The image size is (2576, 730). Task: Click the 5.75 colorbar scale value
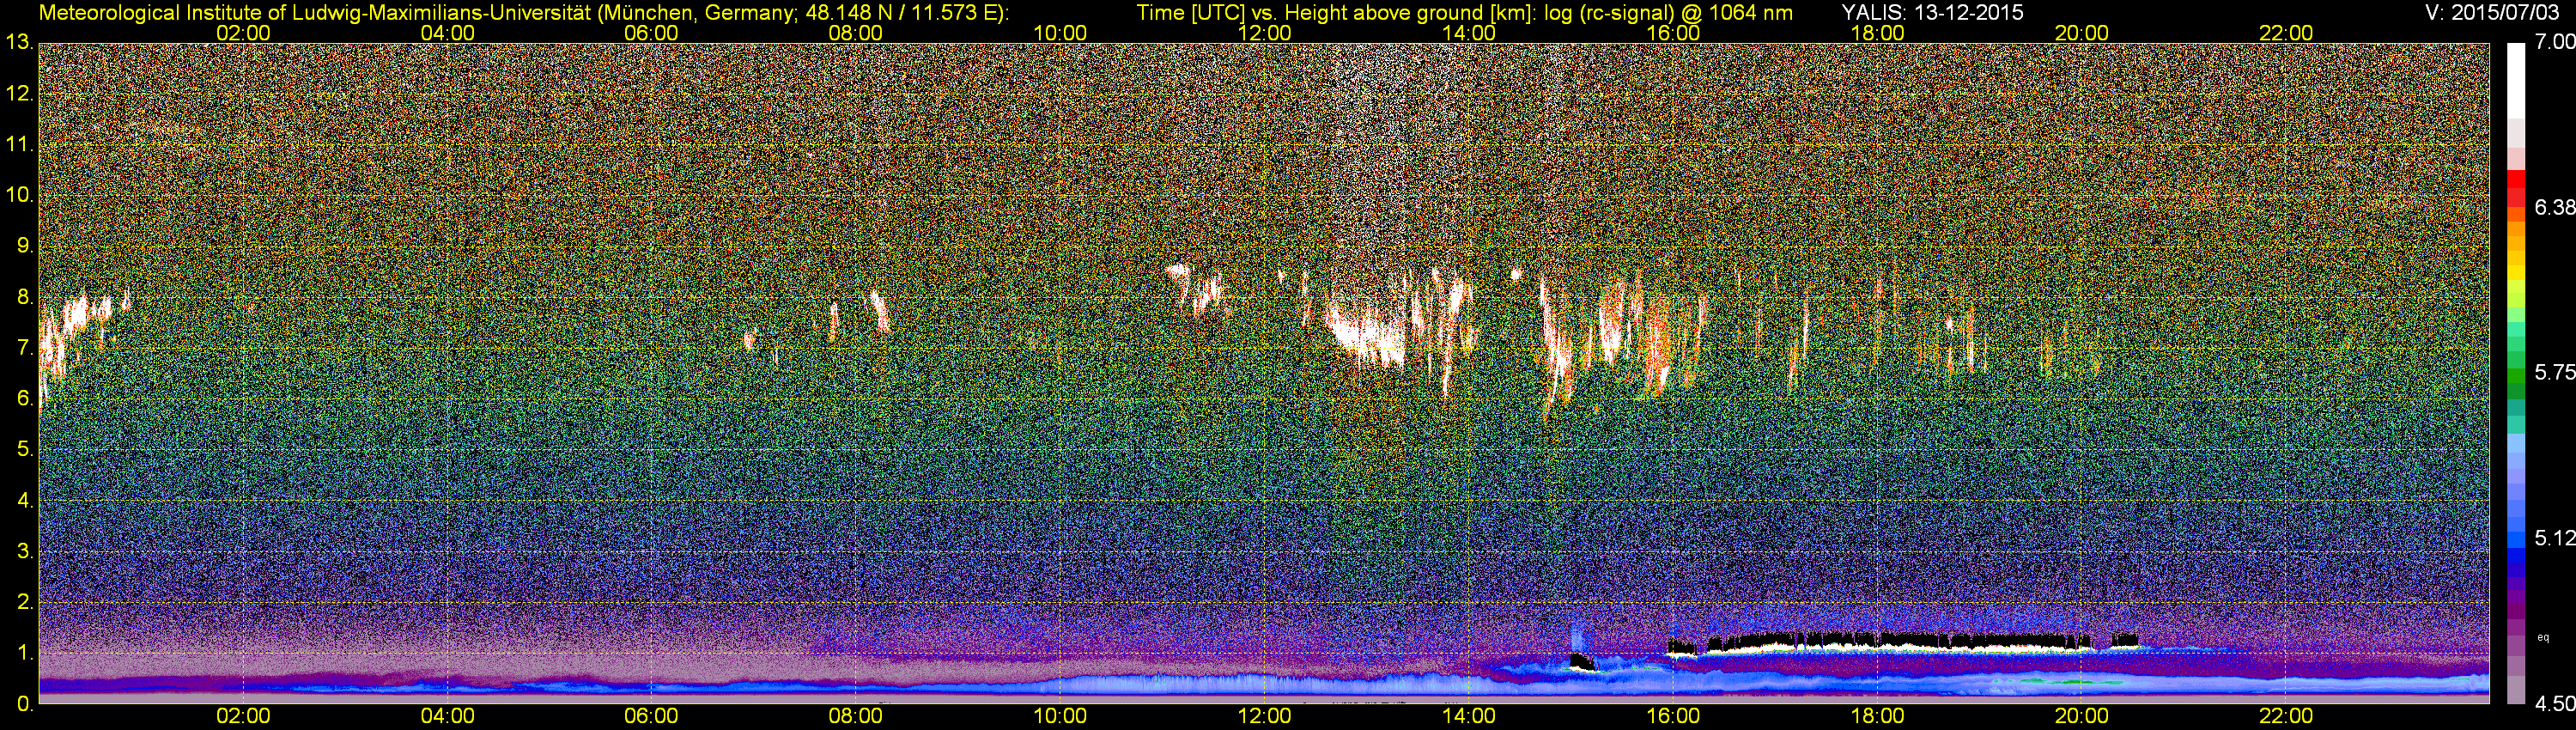pyautogui.click(x=2554, y=372)
